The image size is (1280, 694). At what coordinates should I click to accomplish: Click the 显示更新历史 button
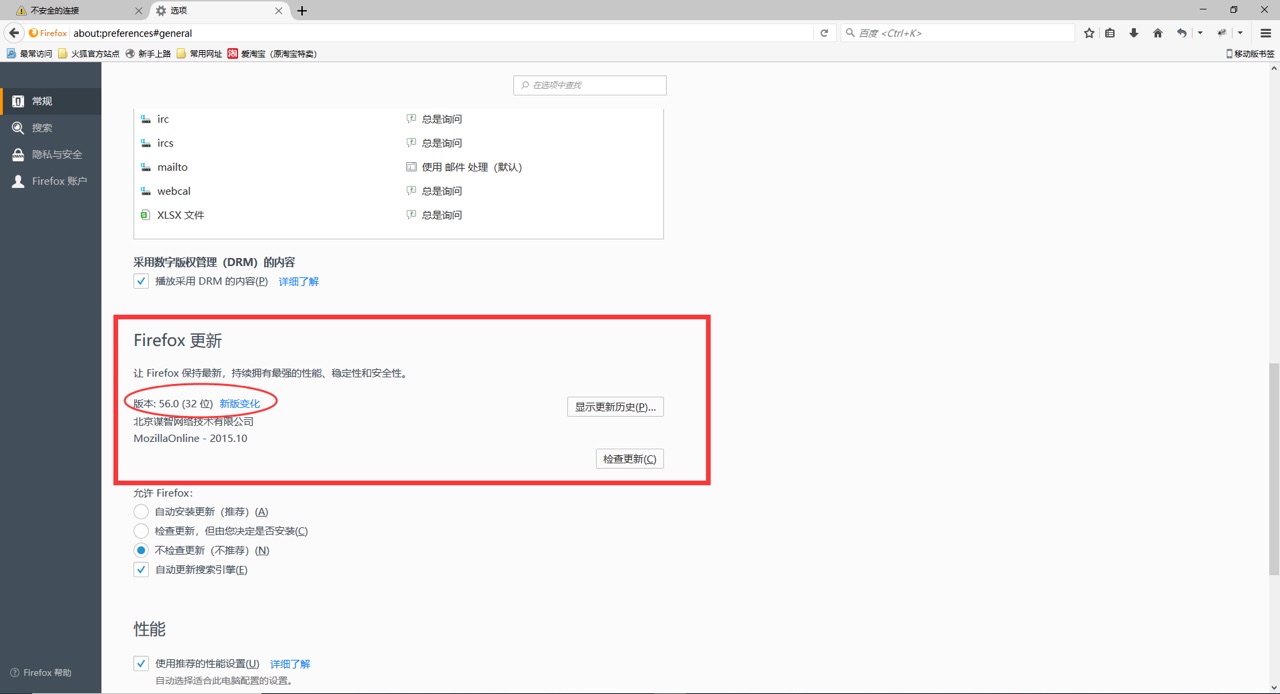coord(615,407)
